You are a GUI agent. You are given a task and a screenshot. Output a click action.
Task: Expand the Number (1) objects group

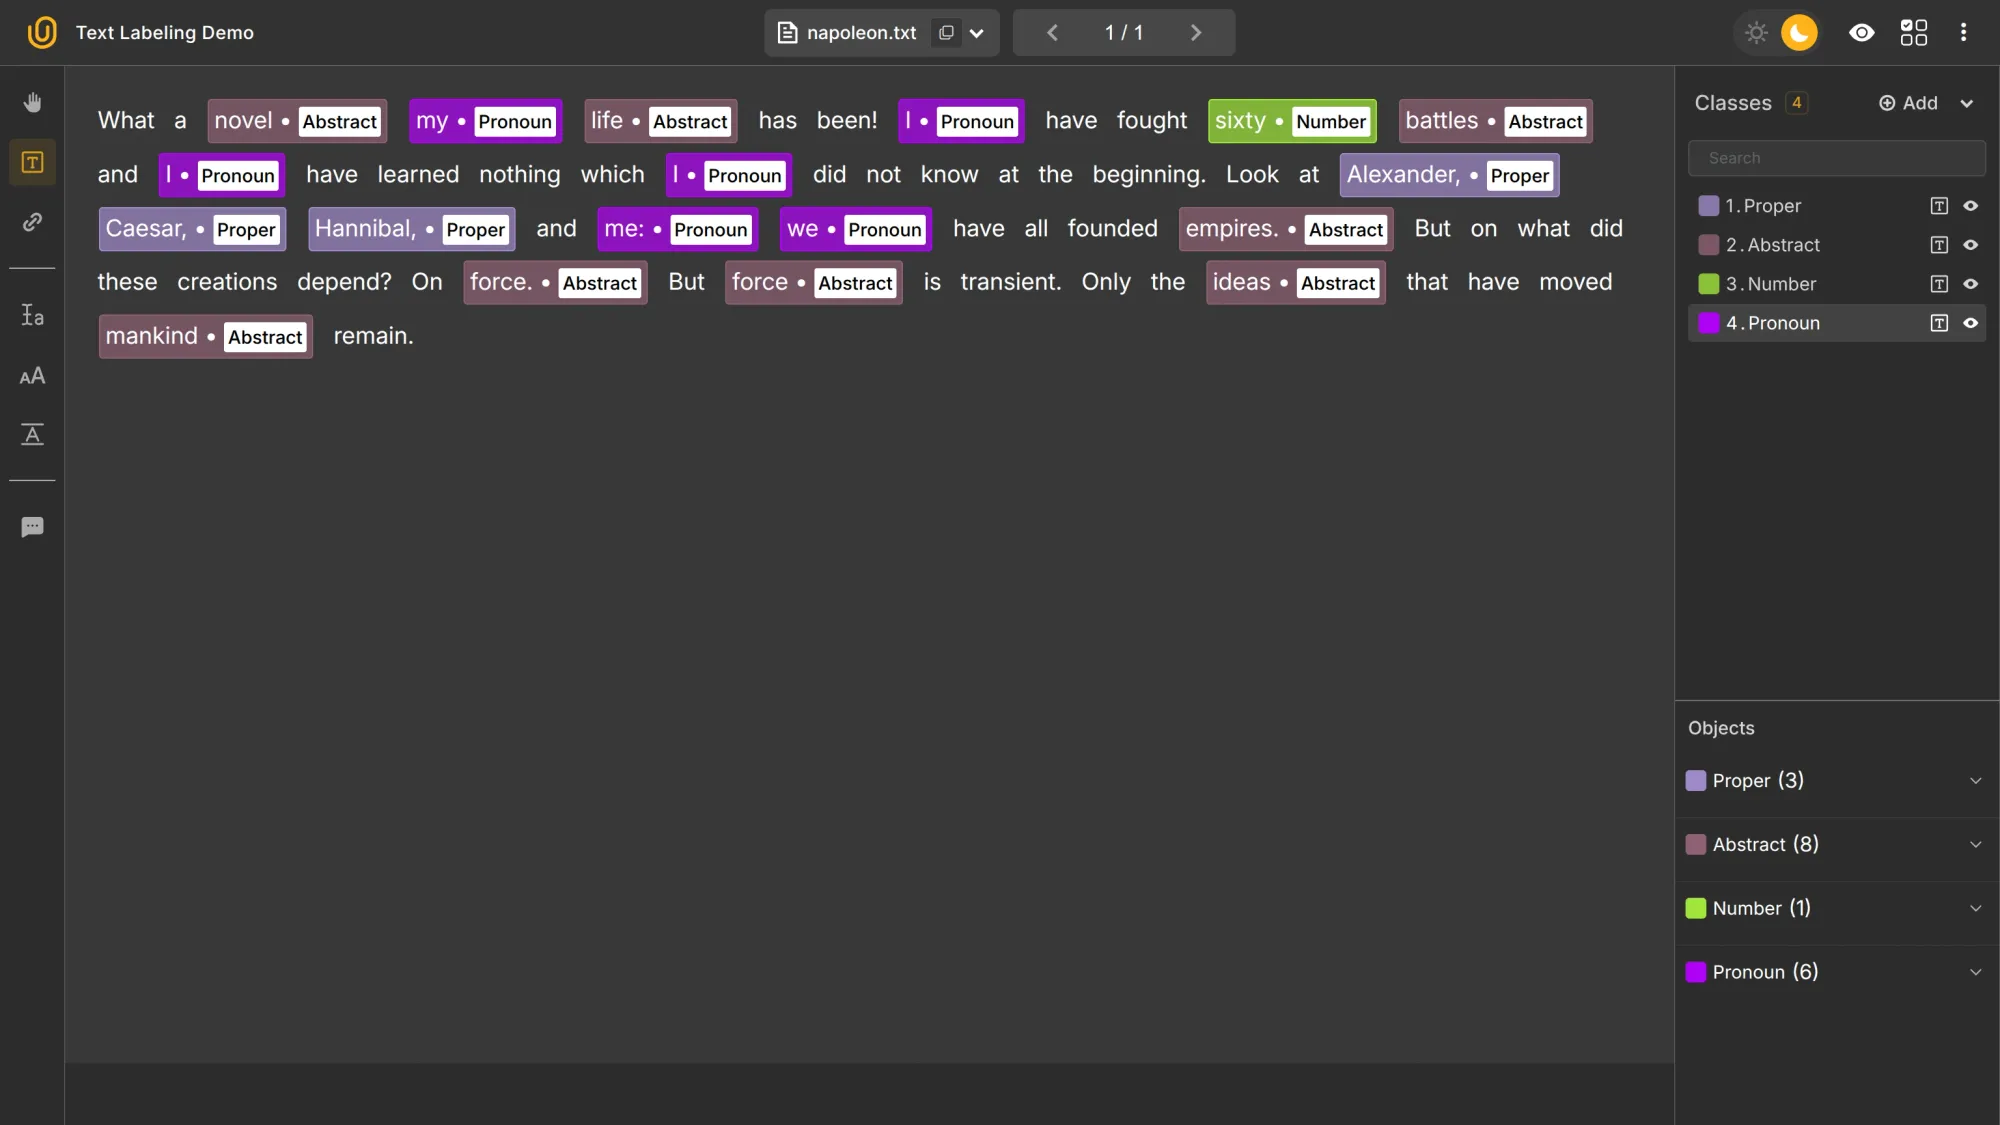[1976, 909]
